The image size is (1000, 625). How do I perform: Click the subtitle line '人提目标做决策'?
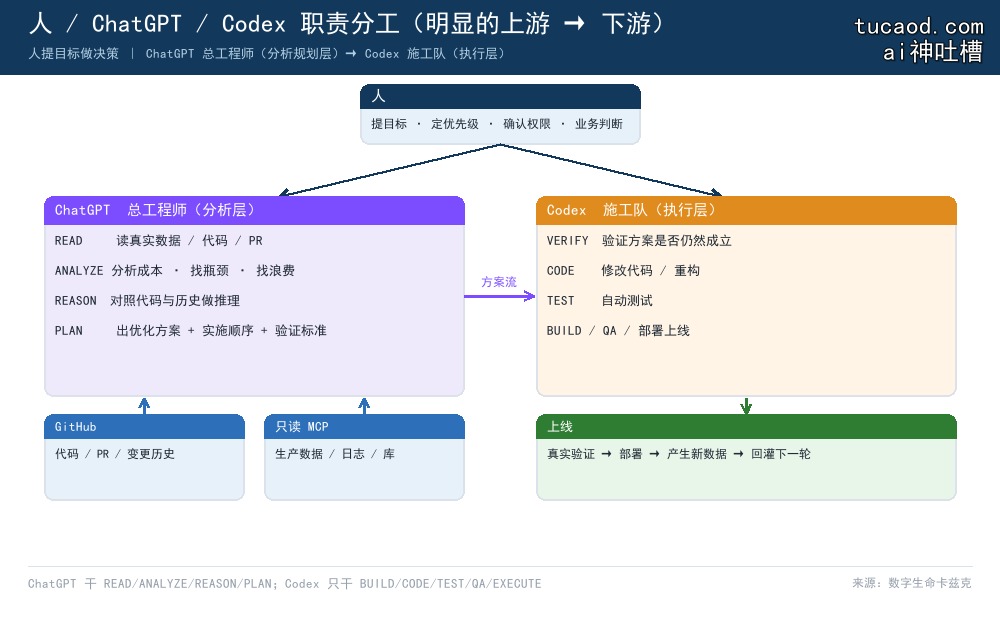point(73,54)
